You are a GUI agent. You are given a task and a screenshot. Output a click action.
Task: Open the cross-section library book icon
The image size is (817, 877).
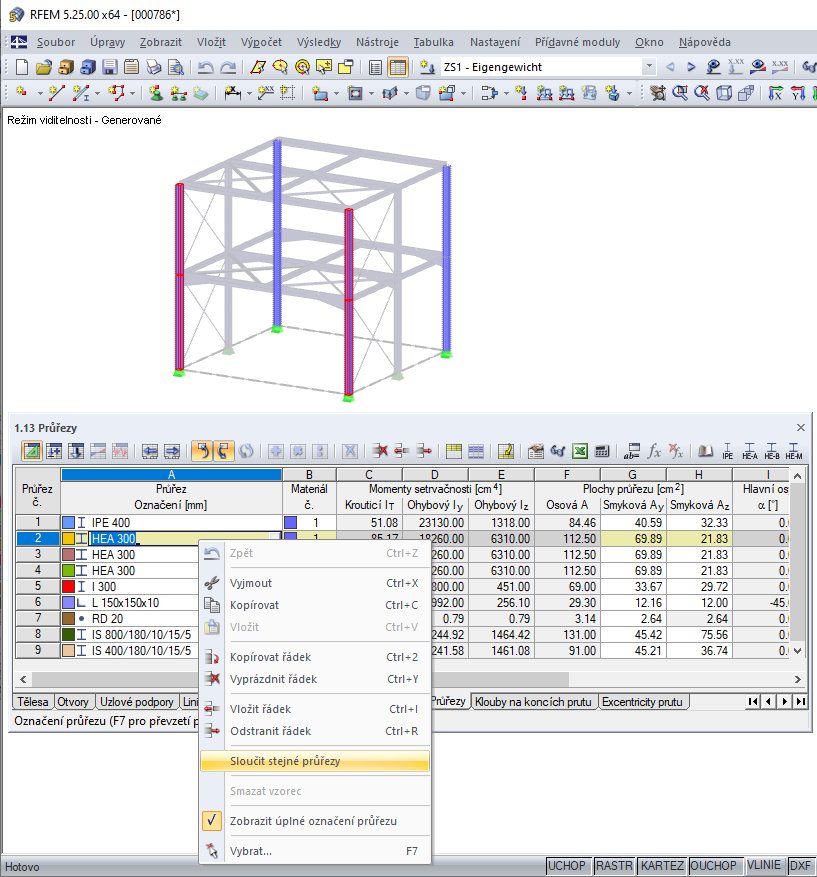pos(705,451)
